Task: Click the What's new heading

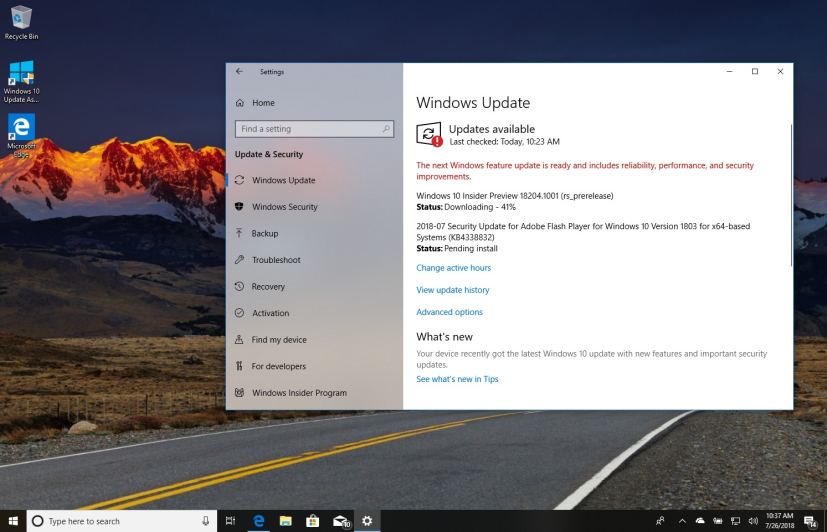Action: [445, 337]
